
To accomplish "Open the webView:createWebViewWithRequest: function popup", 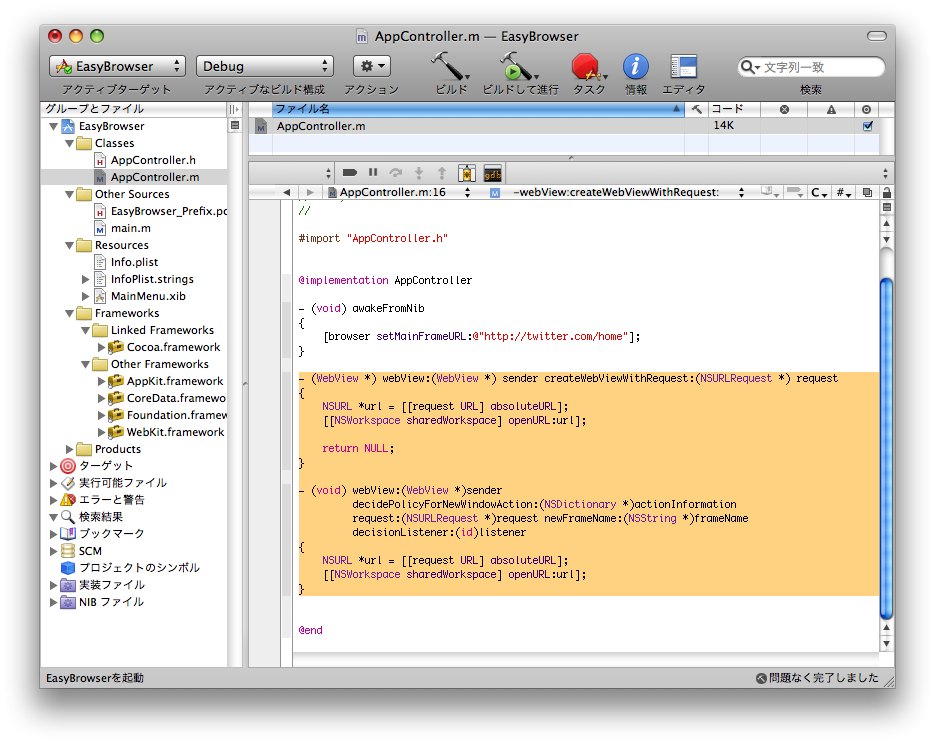I will (616, 192).
